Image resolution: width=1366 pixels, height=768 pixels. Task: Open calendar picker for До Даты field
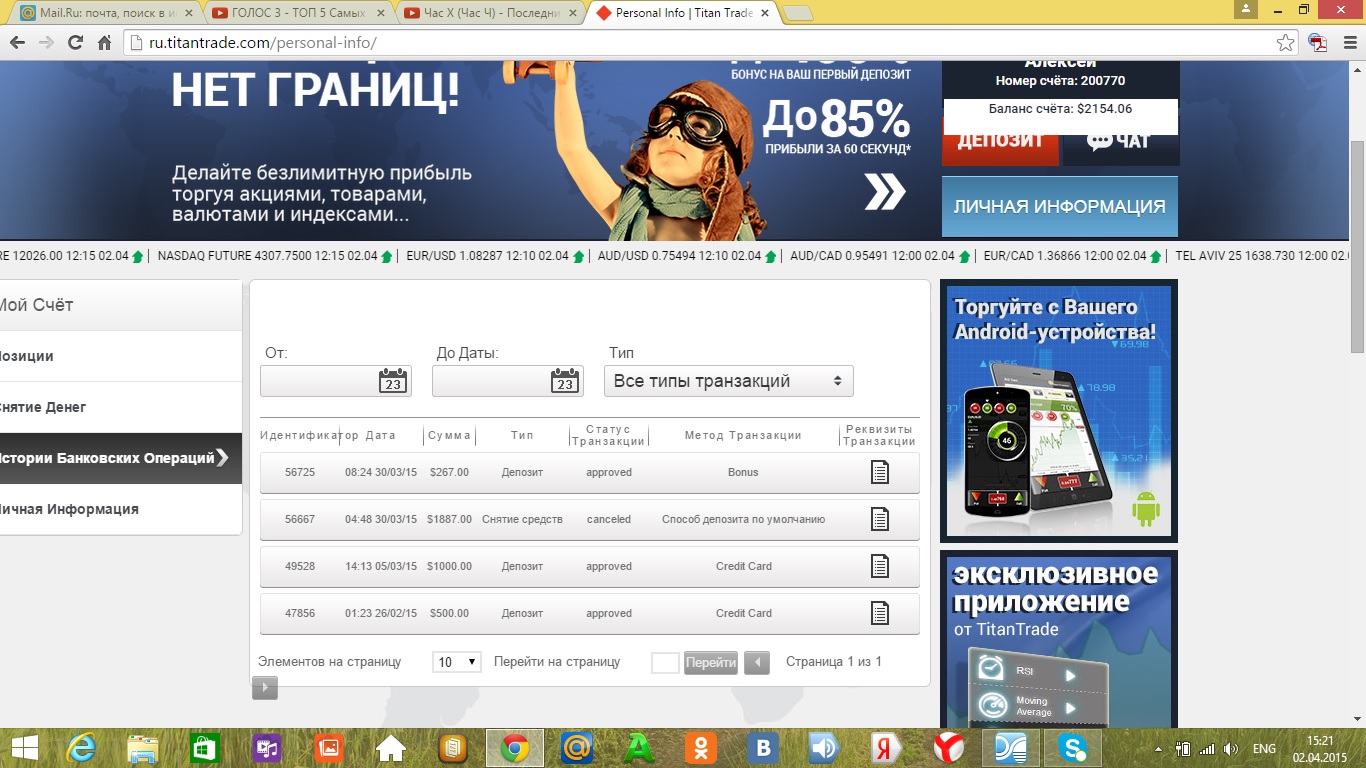565,381
